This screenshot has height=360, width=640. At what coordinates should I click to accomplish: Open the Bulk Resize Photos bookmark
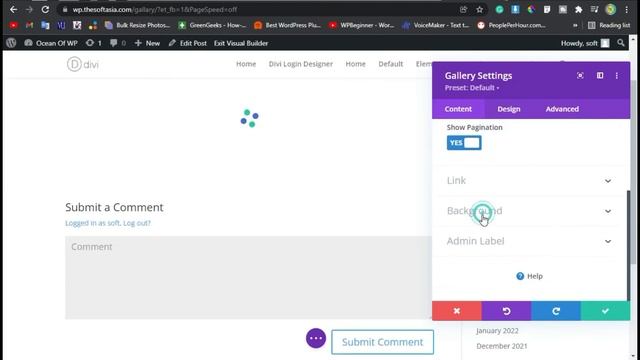pyautogui.click(x=137, y=25)
